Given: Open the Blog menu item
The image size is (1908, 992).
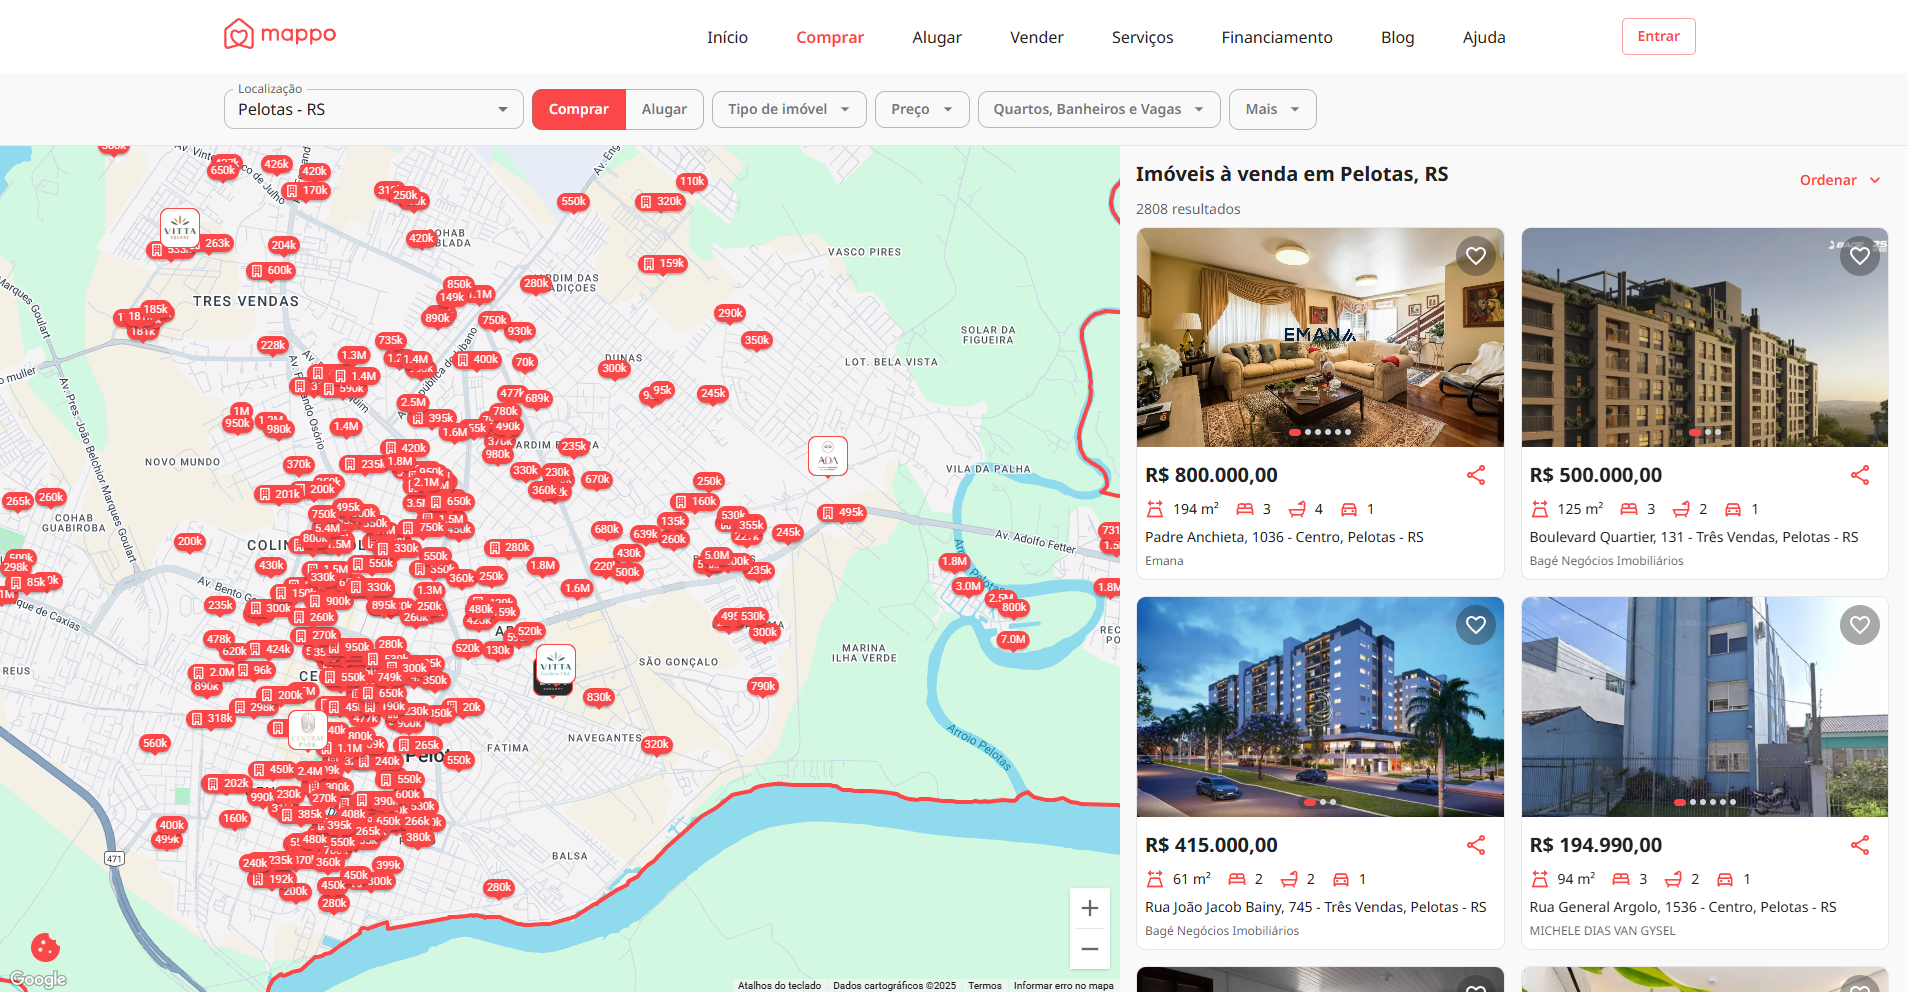Looking at the screenshot, I should (1397, 37).
